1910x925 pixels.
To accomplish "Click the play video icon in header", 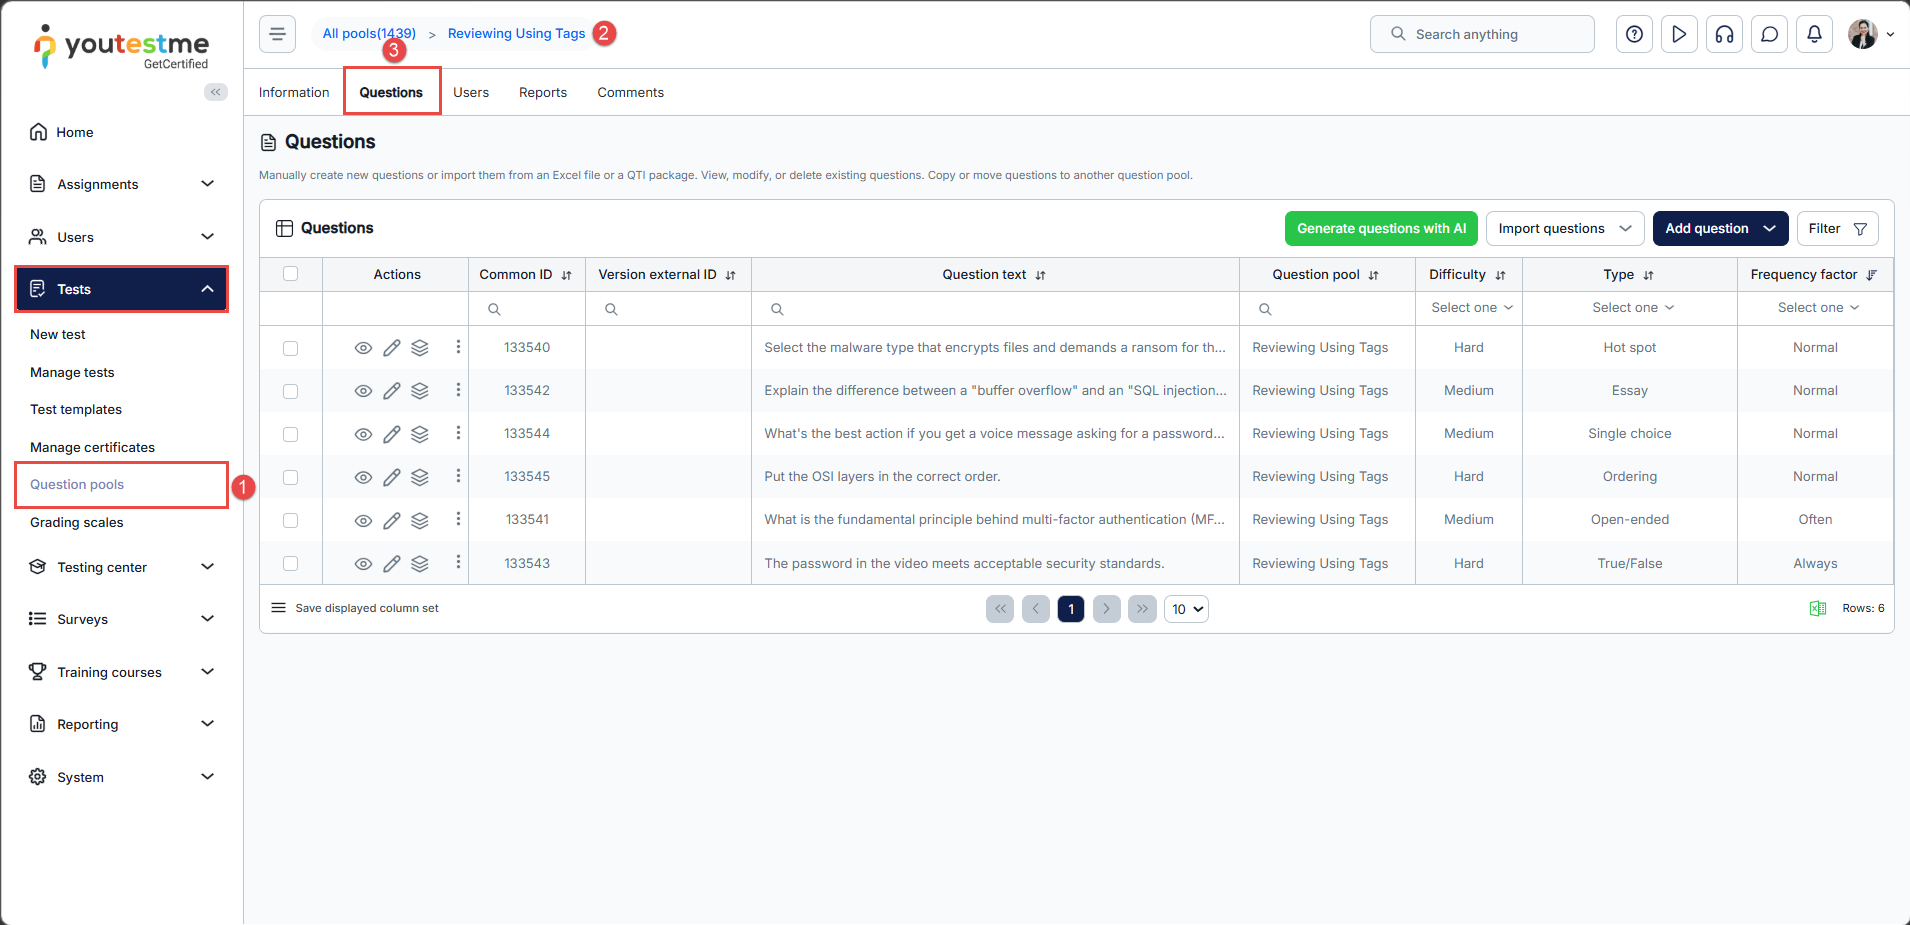I will coord(1679,34).
